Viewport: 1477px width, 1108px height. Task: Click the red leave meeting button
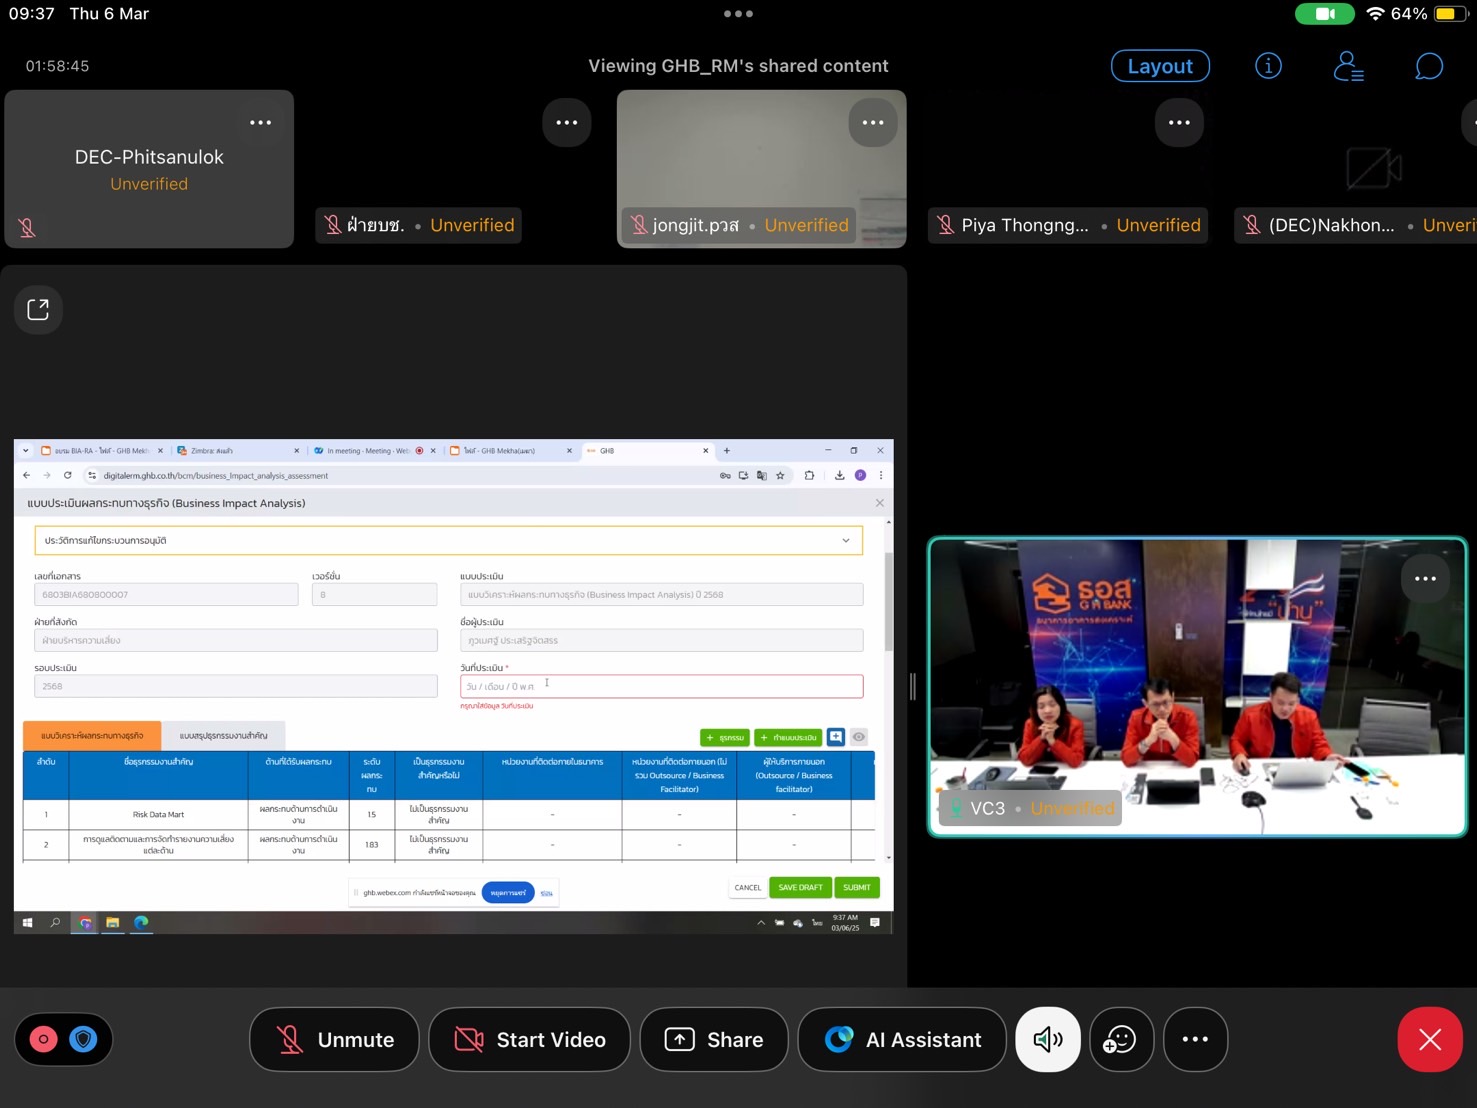1429,1040
